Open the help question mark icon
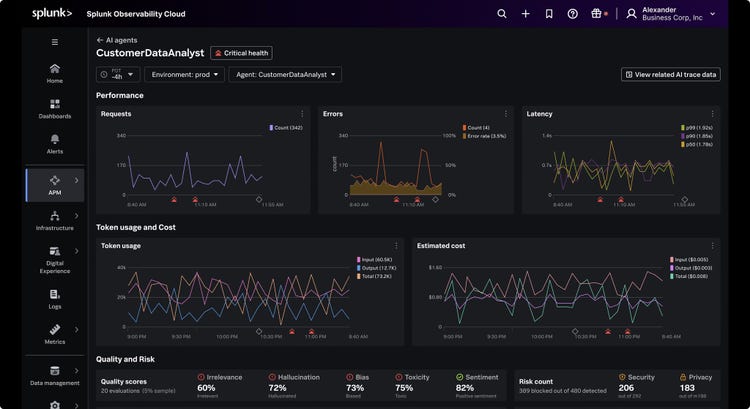The width and height of the screenshot is (750, 409). (573, 14)
